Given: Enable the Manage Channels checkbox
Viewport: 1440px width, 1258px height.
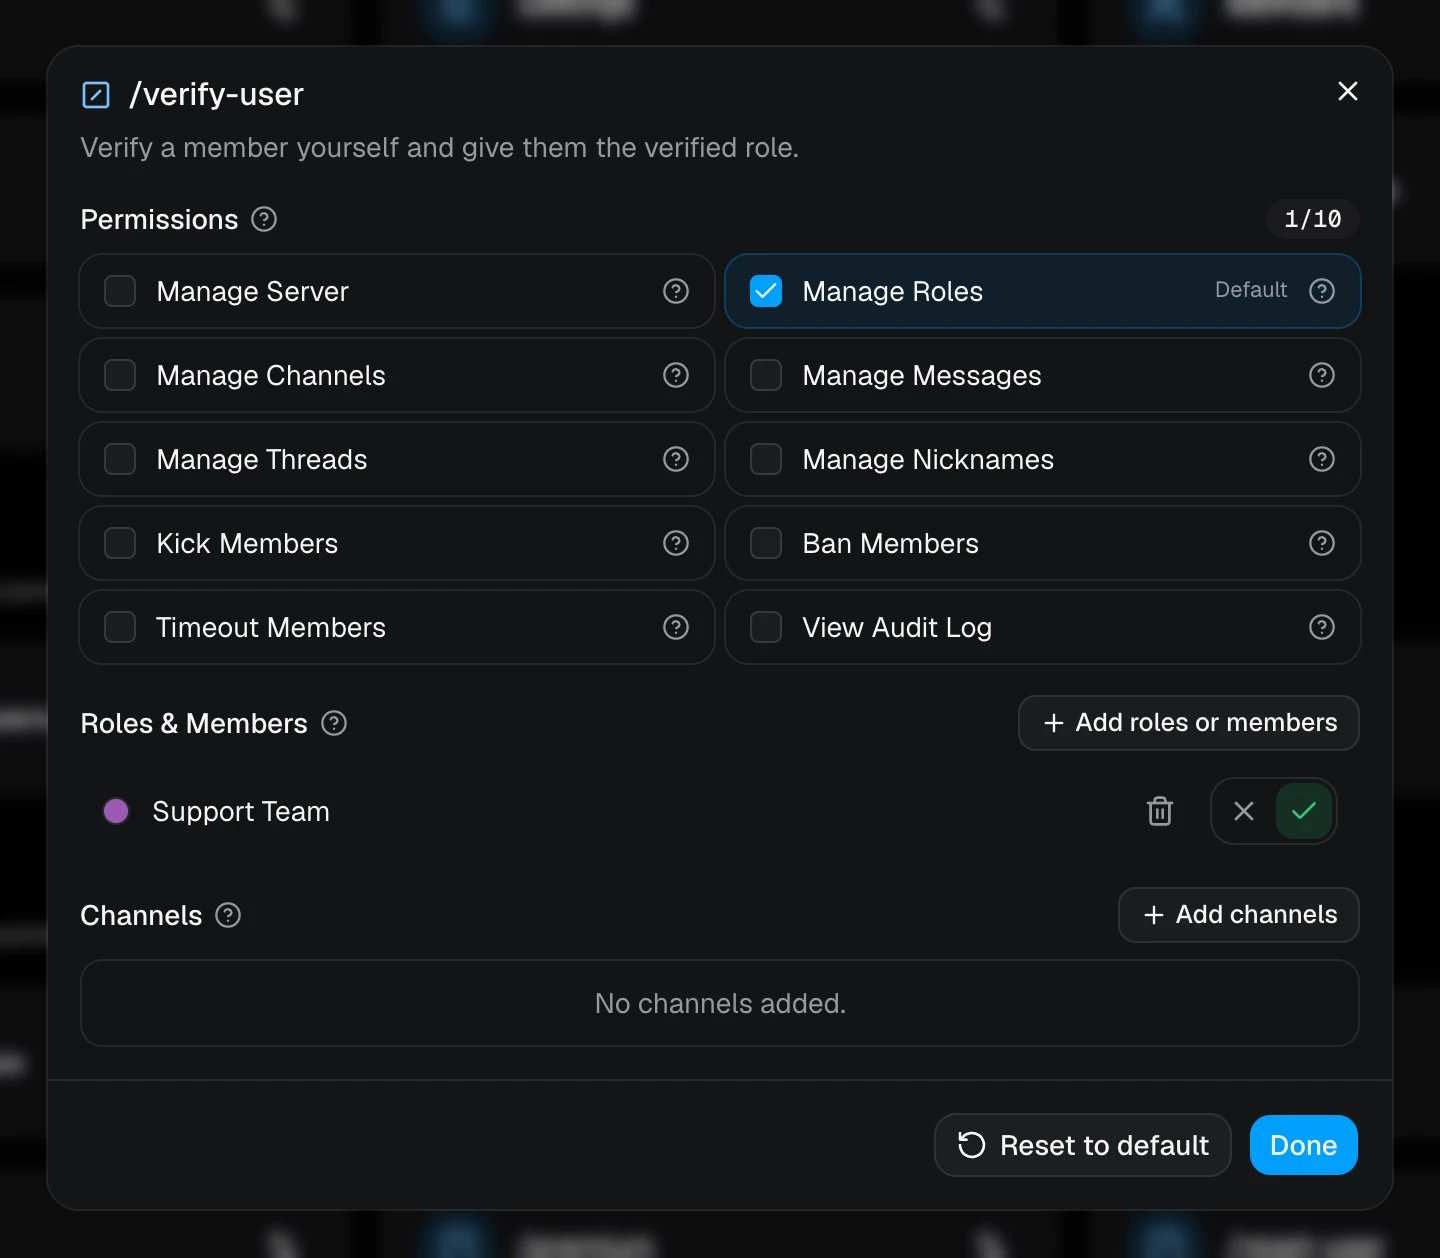Looking at the screenshot, I should coord(120,375).
